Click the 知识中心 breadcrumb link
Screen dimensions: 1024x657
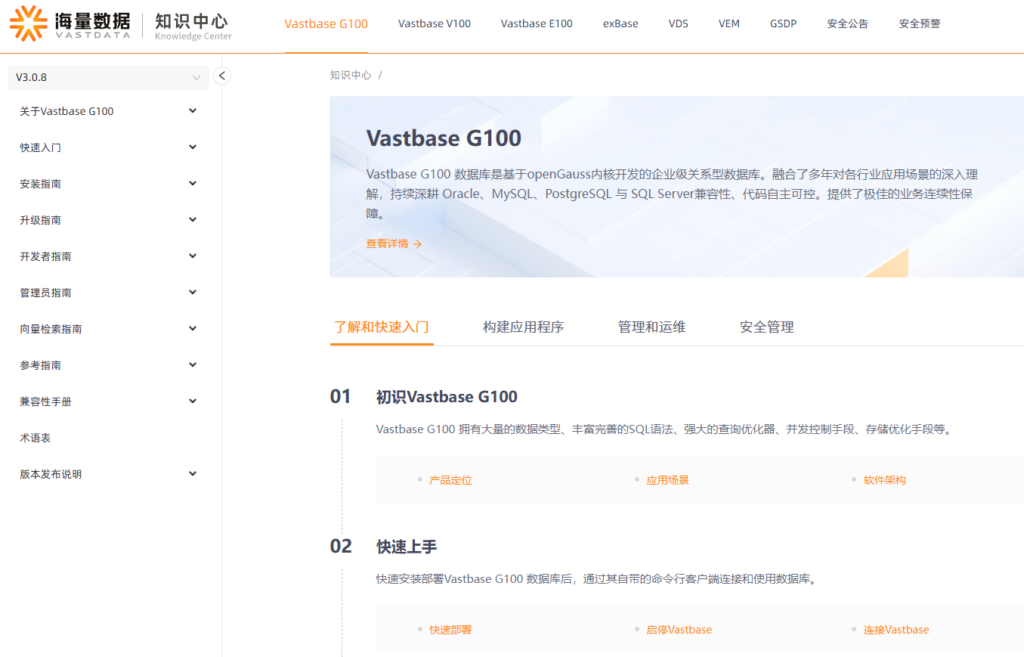tap(351, 75)
